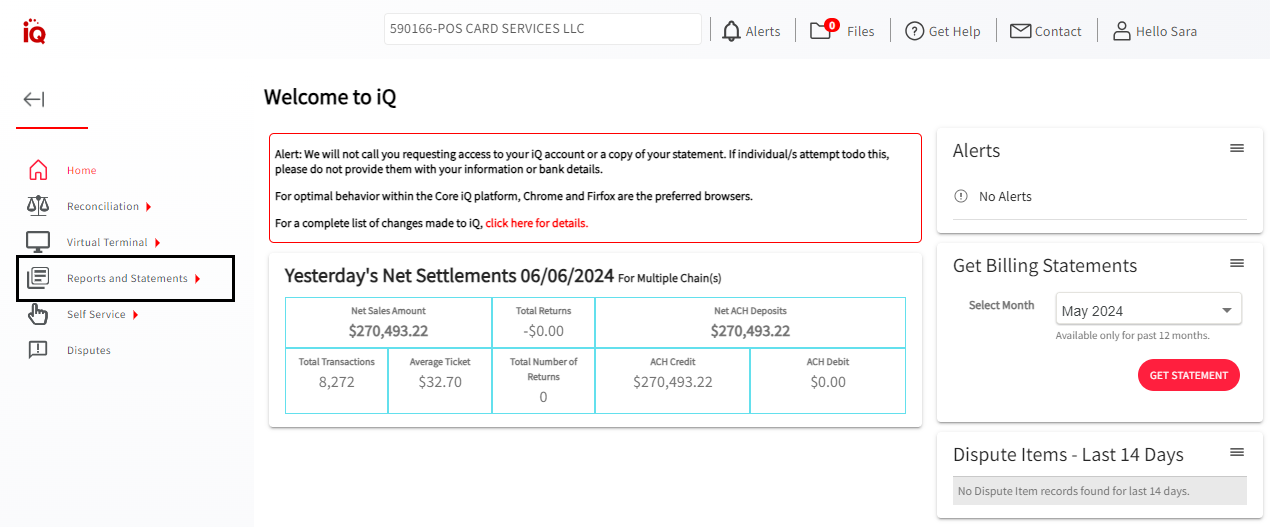The height and width of the screenshot is (527, 1270).
Task: Click the merchant account search field
Action: point(542,29)
